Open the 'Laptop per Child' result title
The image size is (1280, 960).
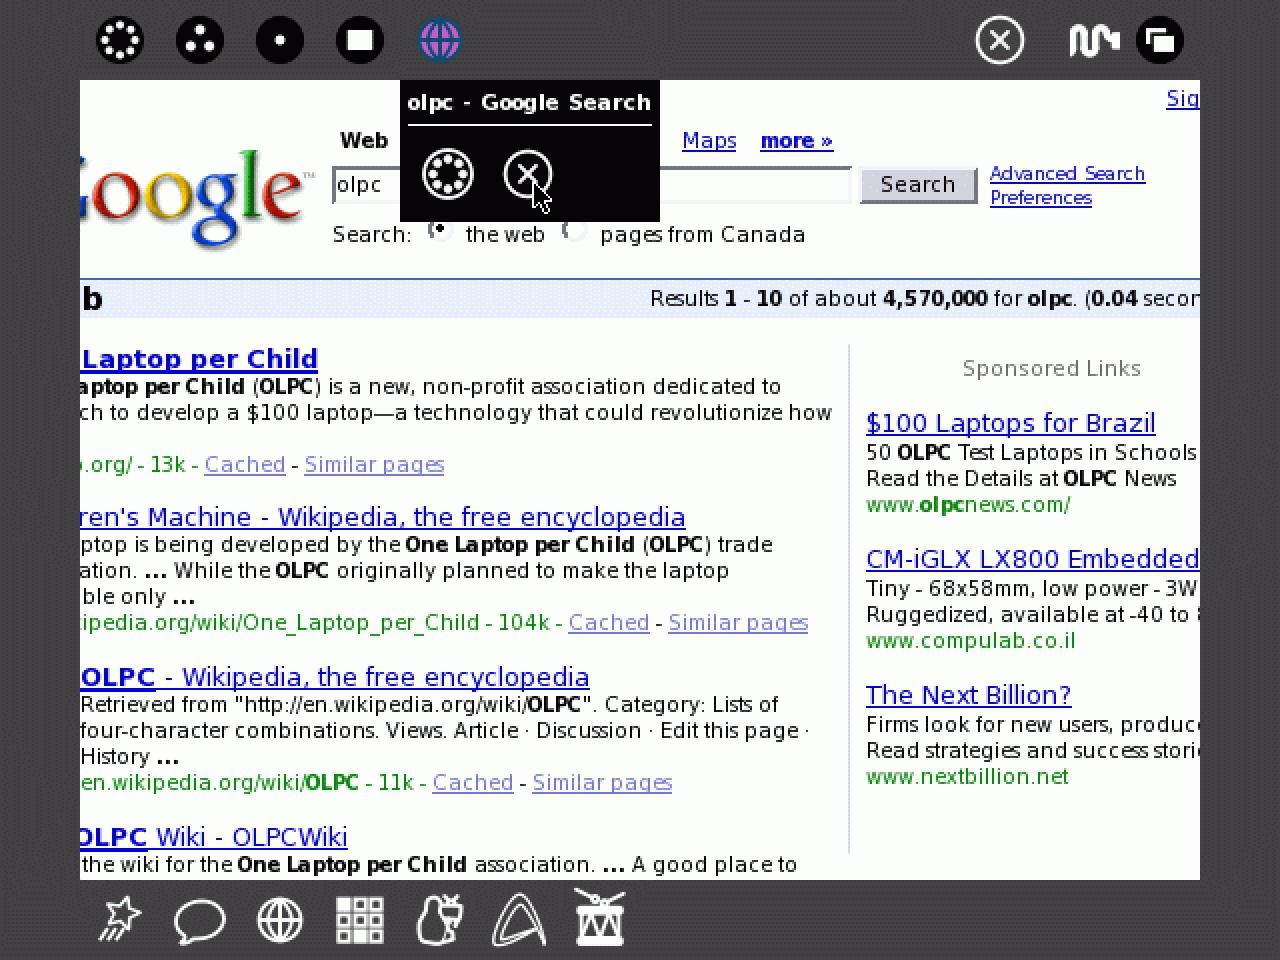click(x=199, y=359)
